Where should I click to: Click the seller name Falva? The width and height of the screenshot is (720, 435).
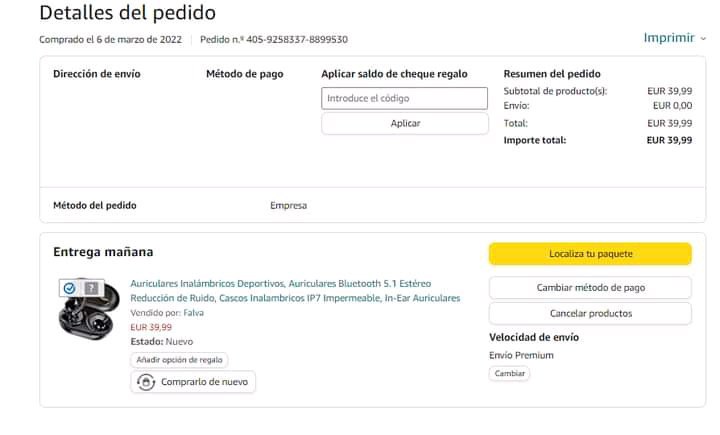pyautogui.click(x=194, y=313)
